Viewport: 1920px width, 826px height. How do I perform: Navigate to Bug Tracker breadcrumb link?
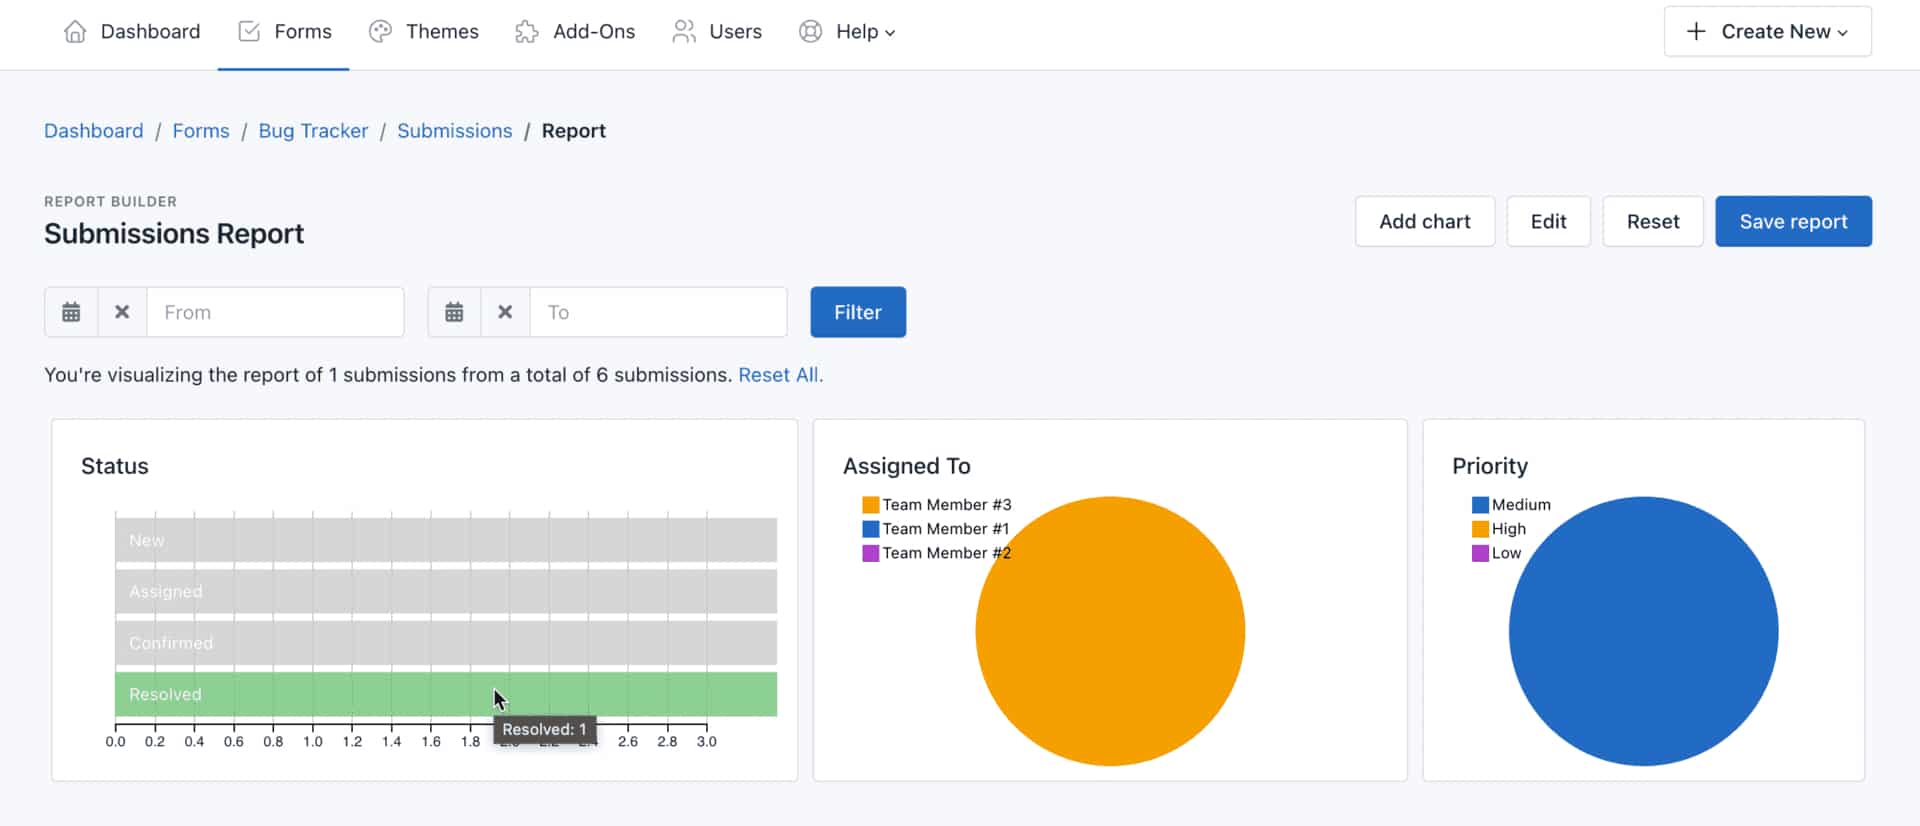pos(313,131)
